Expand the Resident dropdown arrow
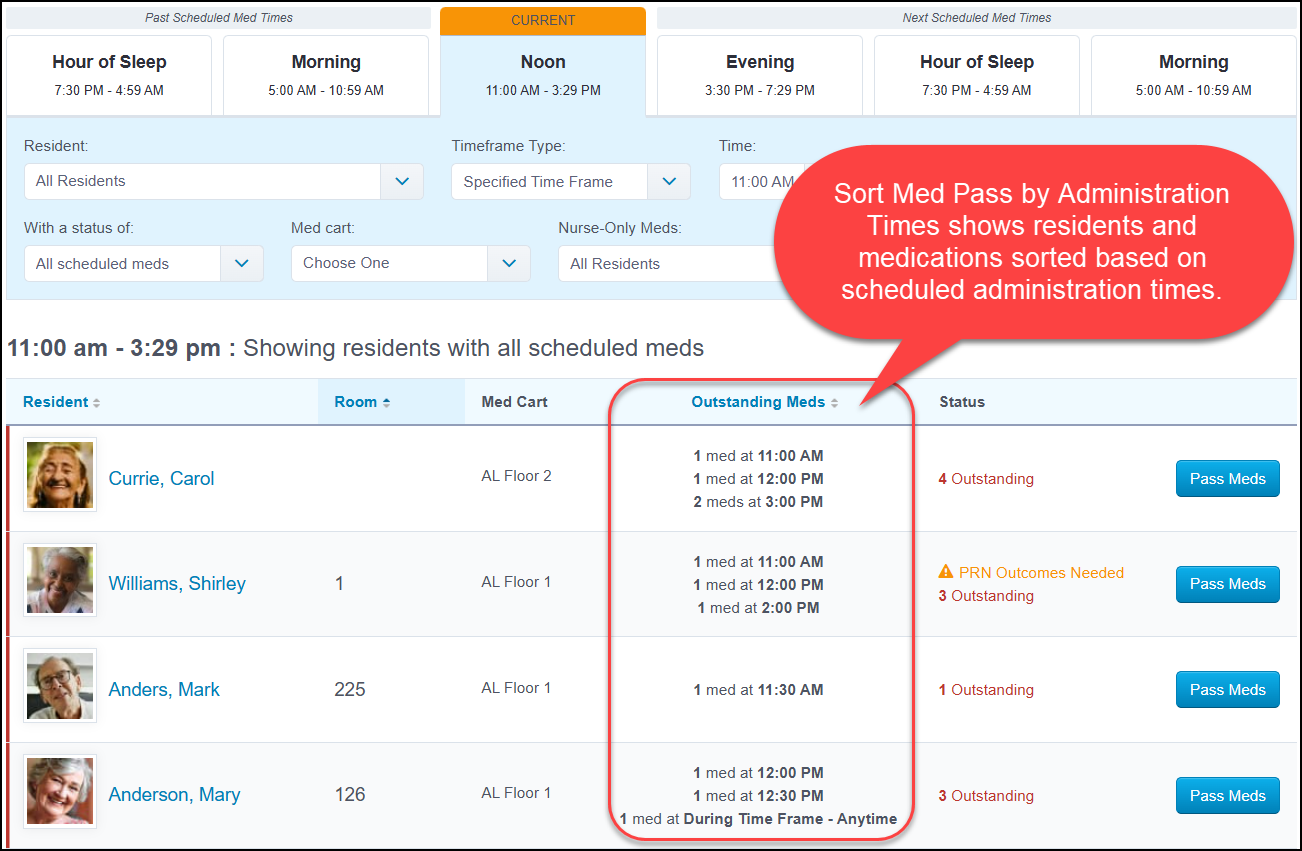 [x=402, y=181]
